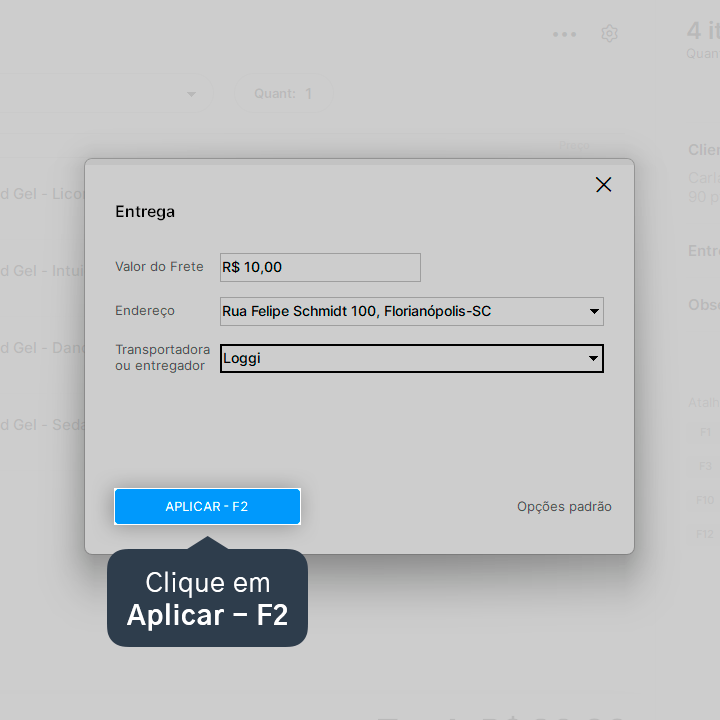Open the three-dots more options menu
This screenshot has width=720, height=720.
click(564, 34)
